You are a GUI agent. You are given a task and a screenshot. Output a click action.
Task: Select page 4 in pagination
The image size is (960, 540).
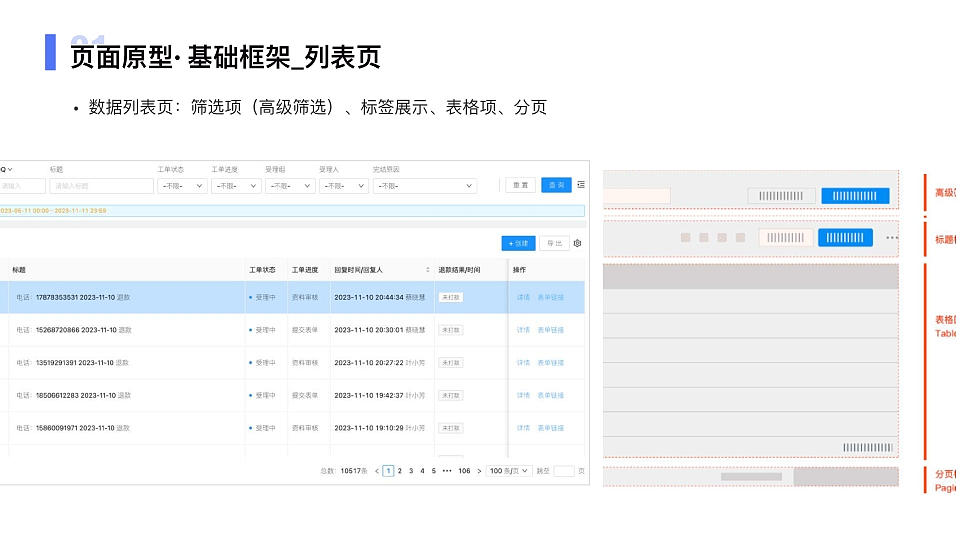tap(422, 471)
